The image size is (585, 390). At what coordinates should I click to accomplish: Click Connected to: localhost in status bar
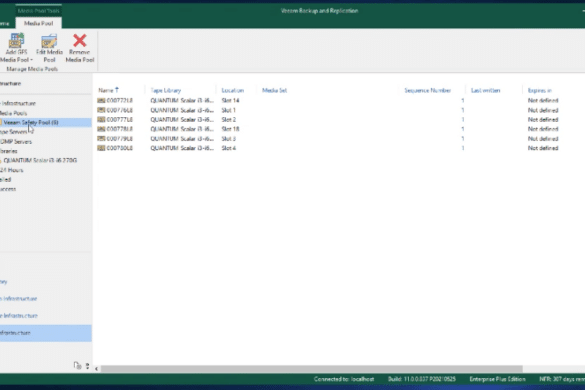pyautogui.click(x=344, y=379)
